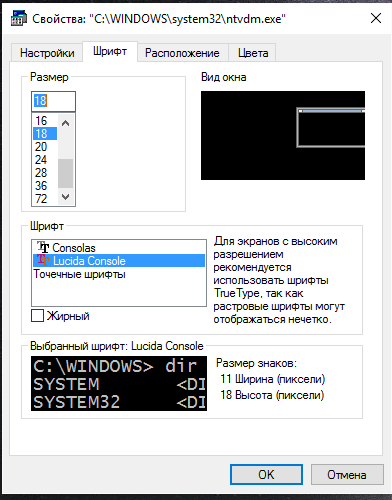
Task: Switch to the Настройки tab
Action: click(x=47, y=53)
